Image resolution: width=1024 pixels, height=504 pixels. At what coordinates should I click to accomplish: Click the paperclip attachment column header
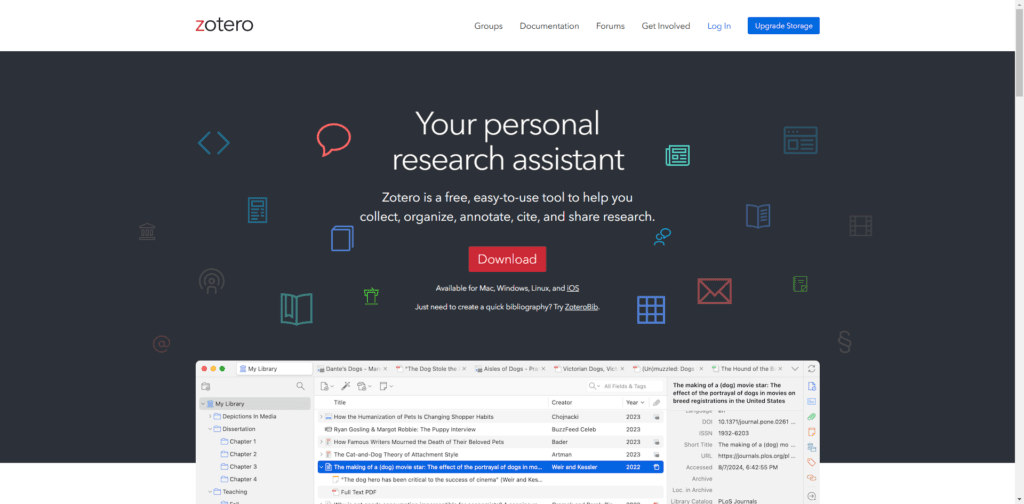[x=656, y=403]
